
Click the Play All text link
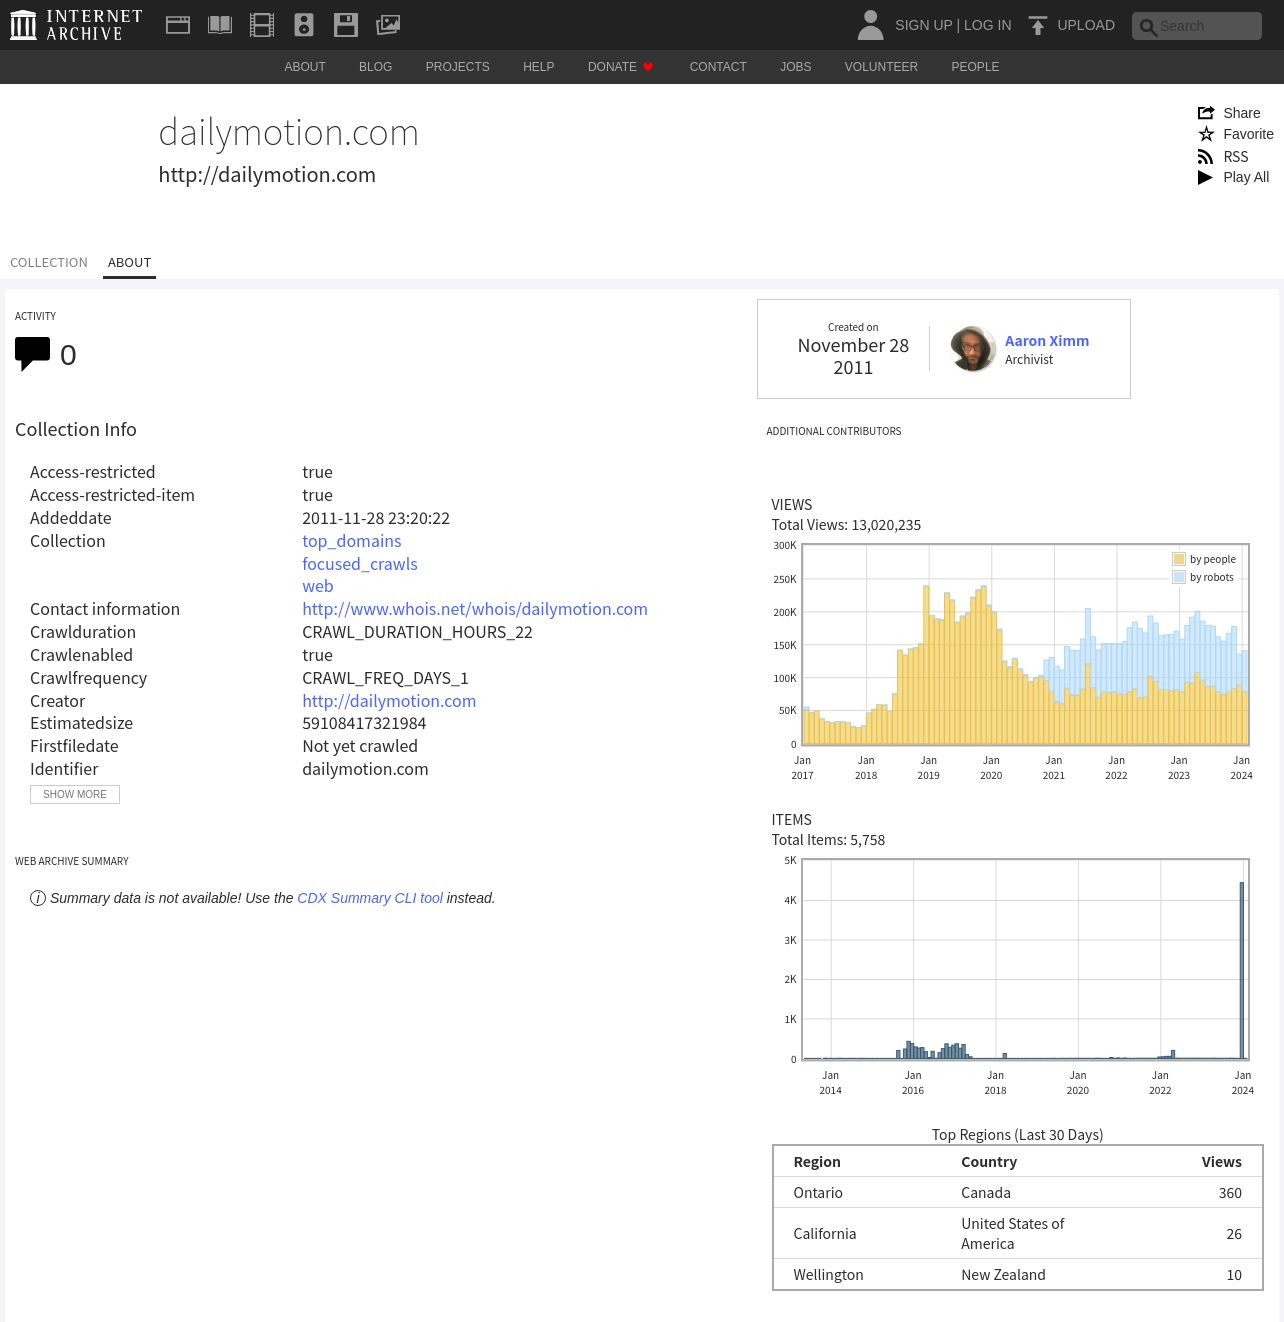click(x=1246, y=177)
